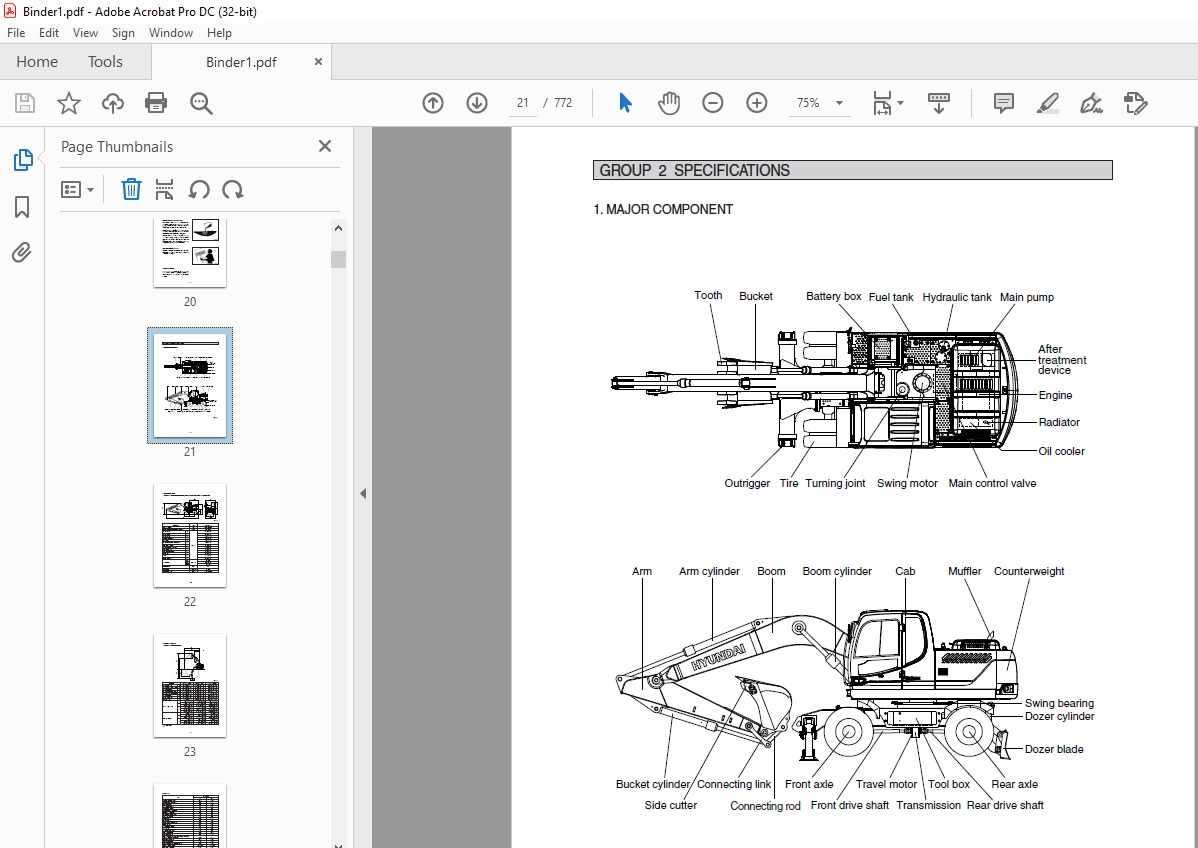Add a comment sticky note

[1004, 103]
